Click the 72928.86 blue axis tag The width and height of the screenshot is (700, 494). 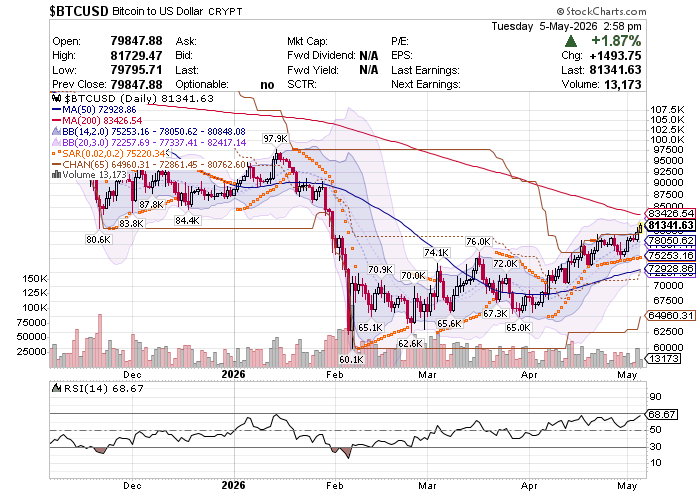tap(671, 269)
